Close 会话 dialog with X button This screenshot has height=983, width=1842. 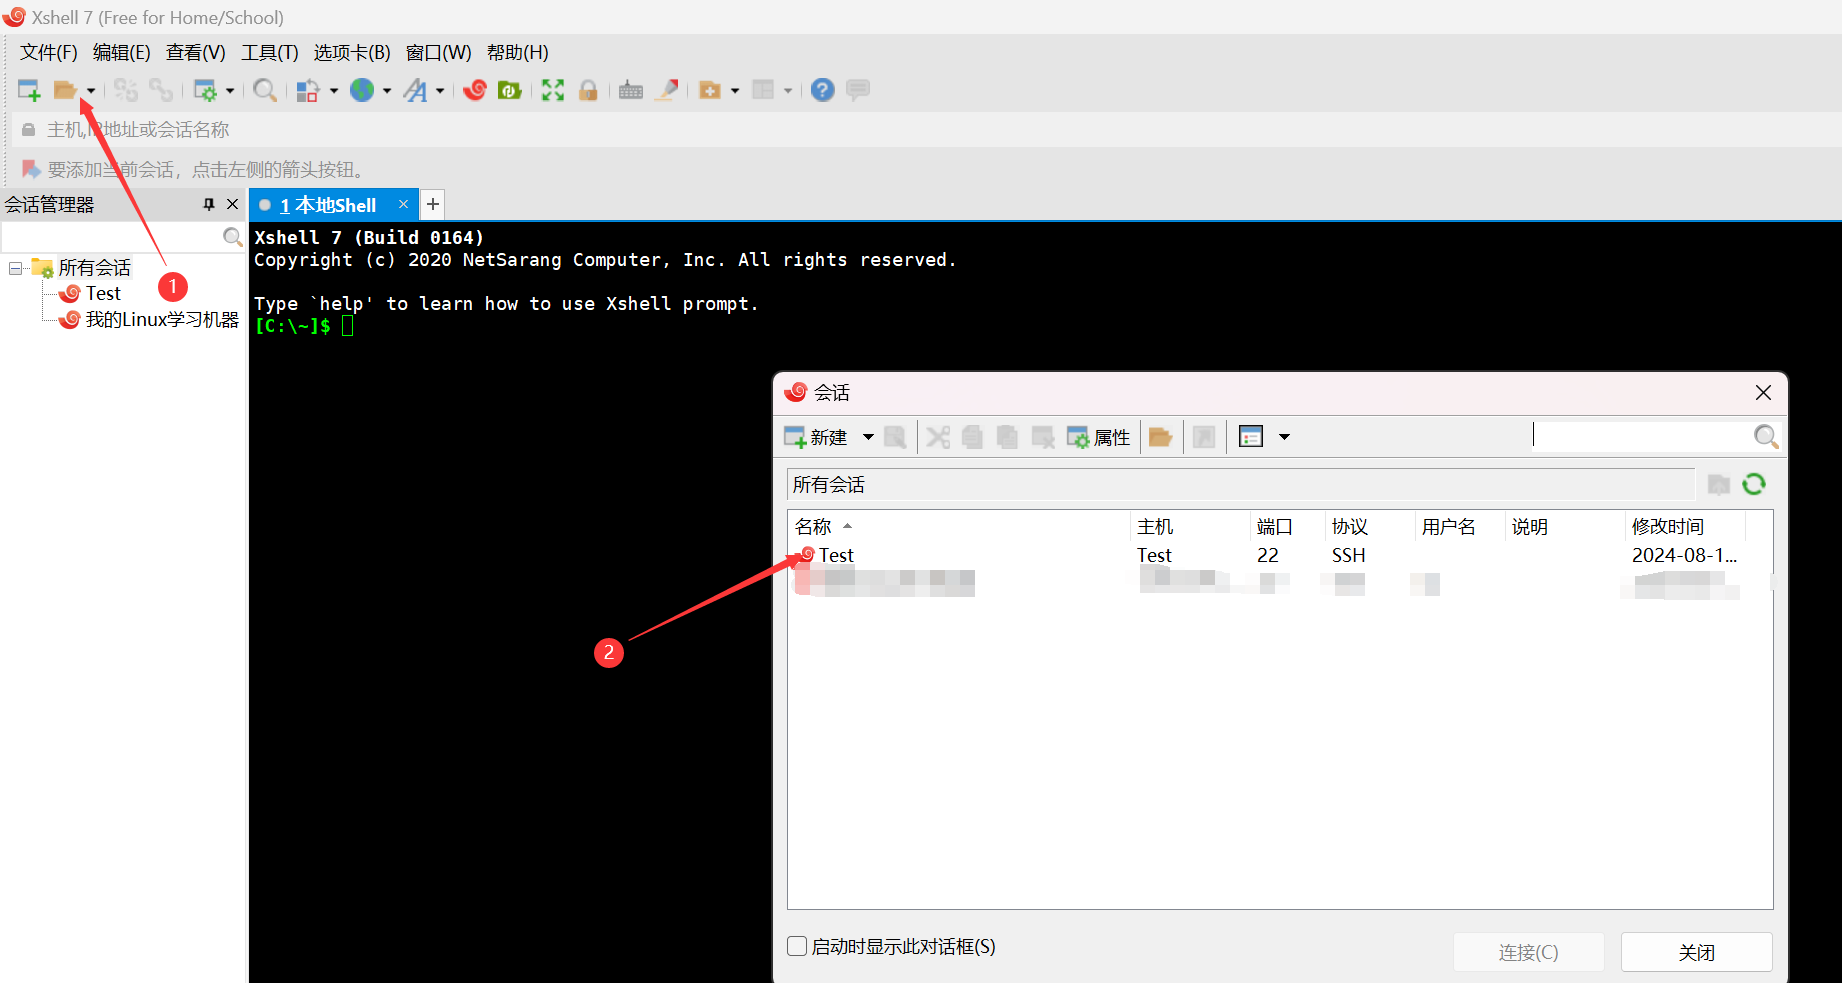point(1763,393)
